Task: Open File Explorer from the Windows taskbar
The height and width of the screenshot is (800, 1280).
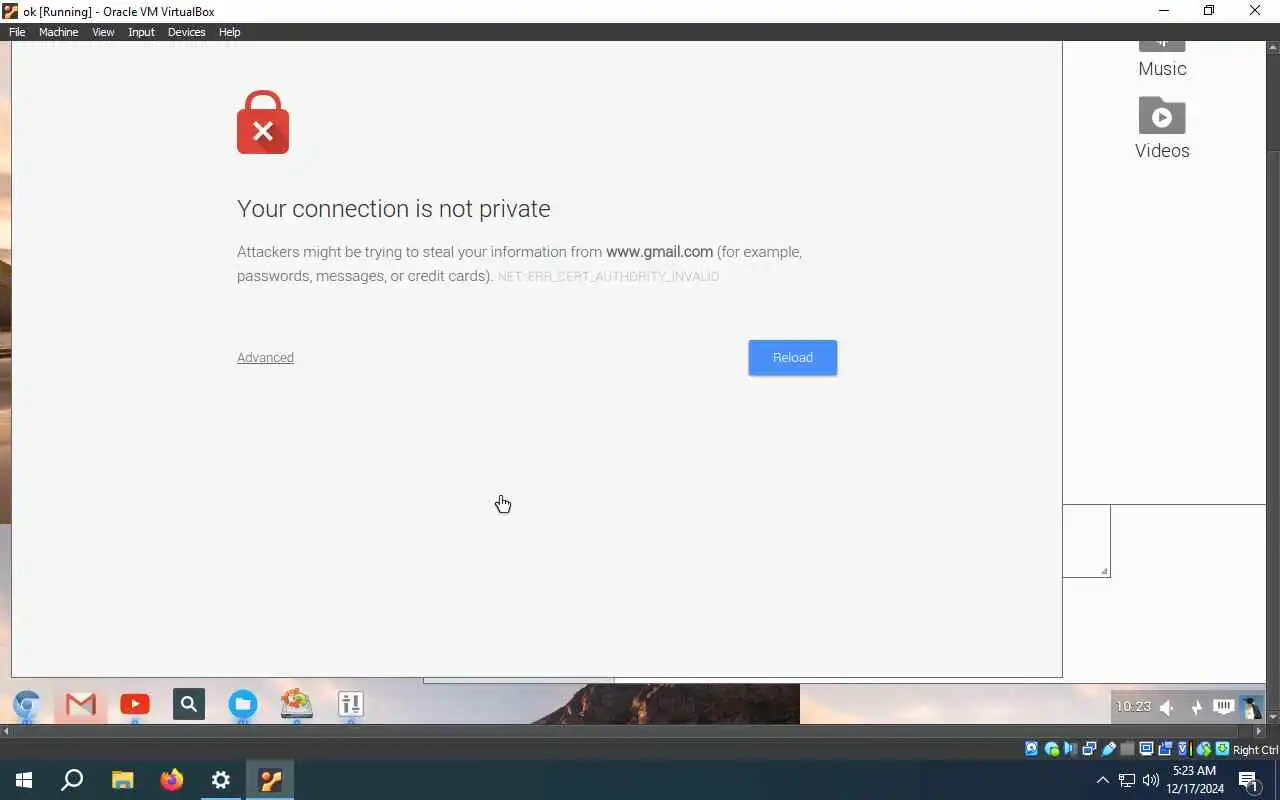Action: coord(122,780)
